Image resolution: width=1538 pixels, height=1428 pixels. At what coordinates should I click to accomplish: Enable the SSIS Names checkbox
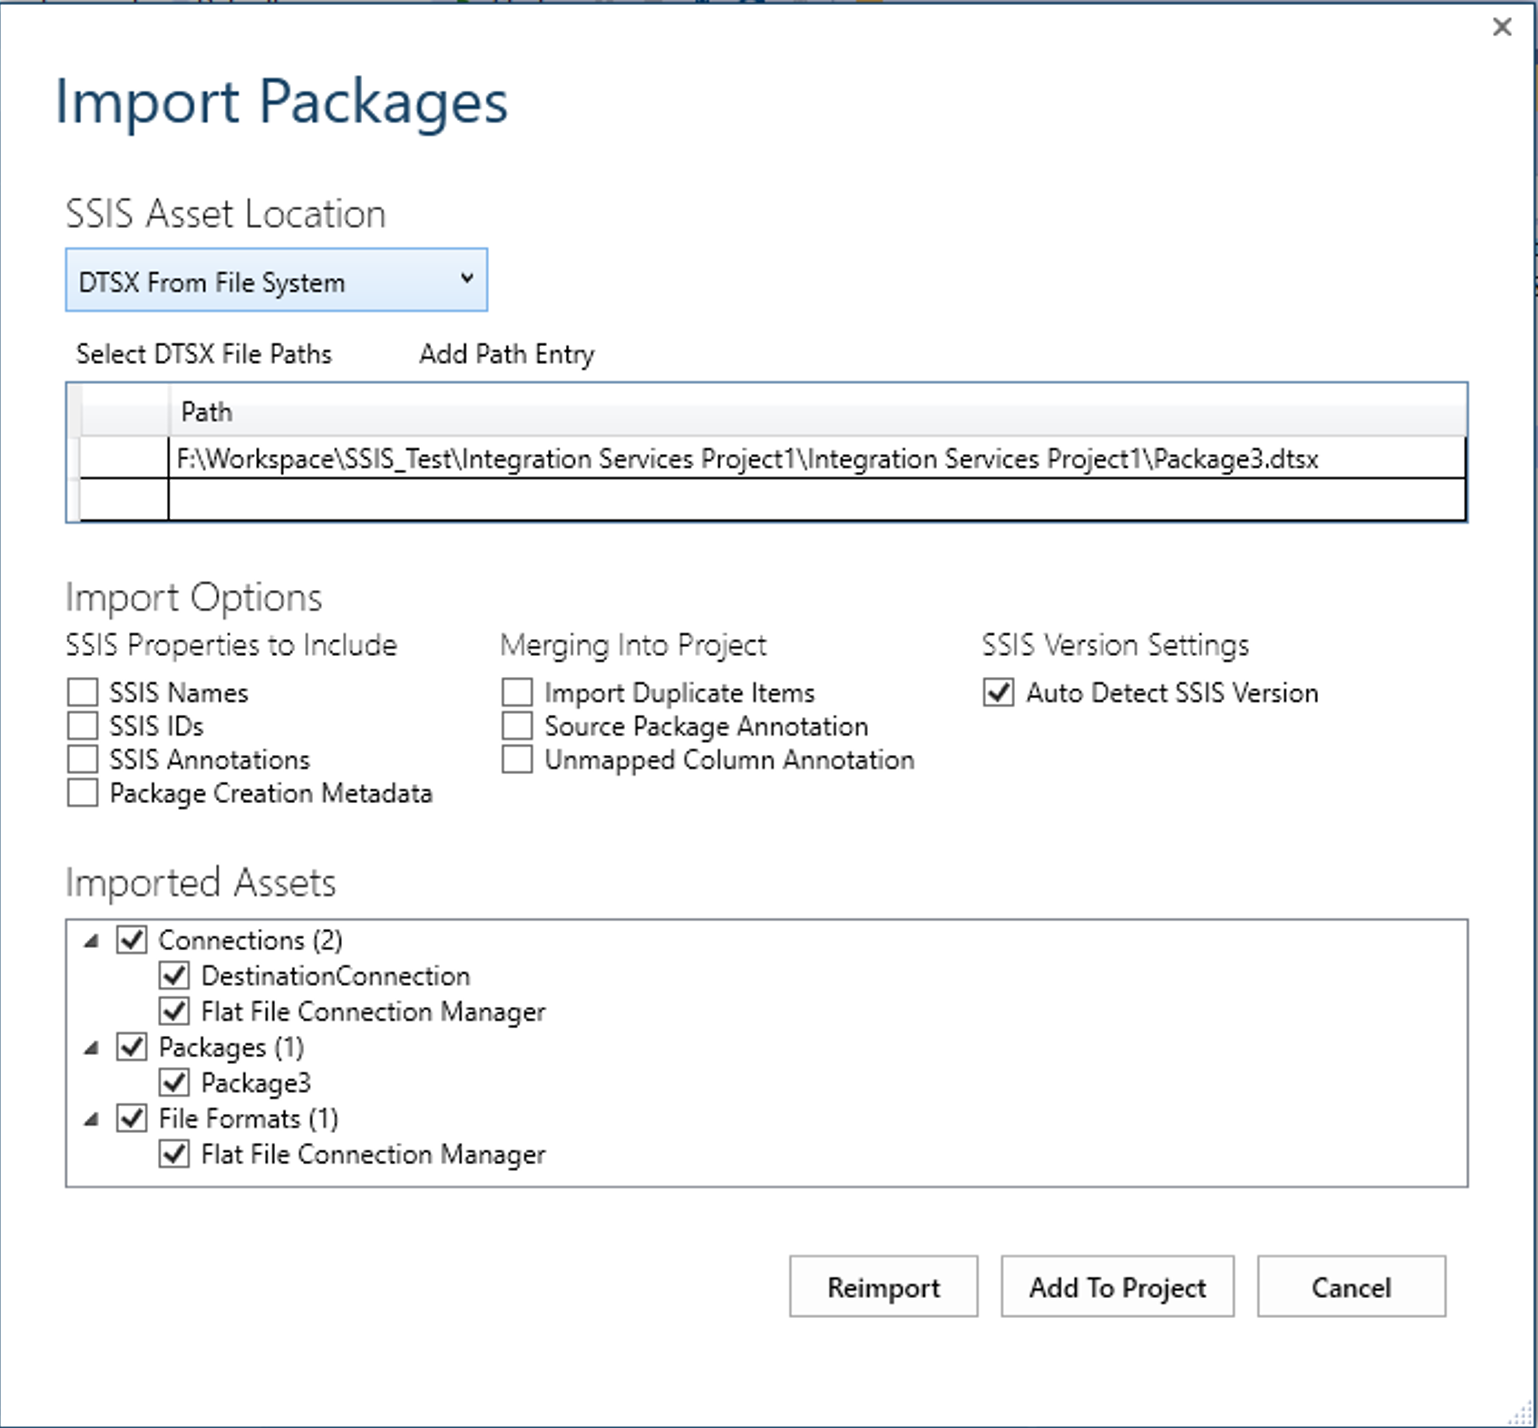[x=83, y=692]
